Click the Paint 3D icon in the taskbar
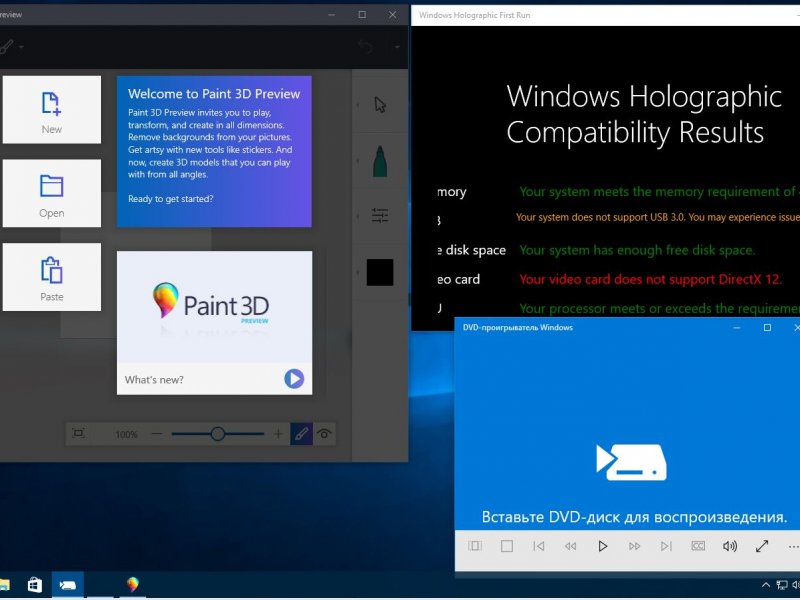The height and width of the screenshot is (600, 800). coord(133,585)
